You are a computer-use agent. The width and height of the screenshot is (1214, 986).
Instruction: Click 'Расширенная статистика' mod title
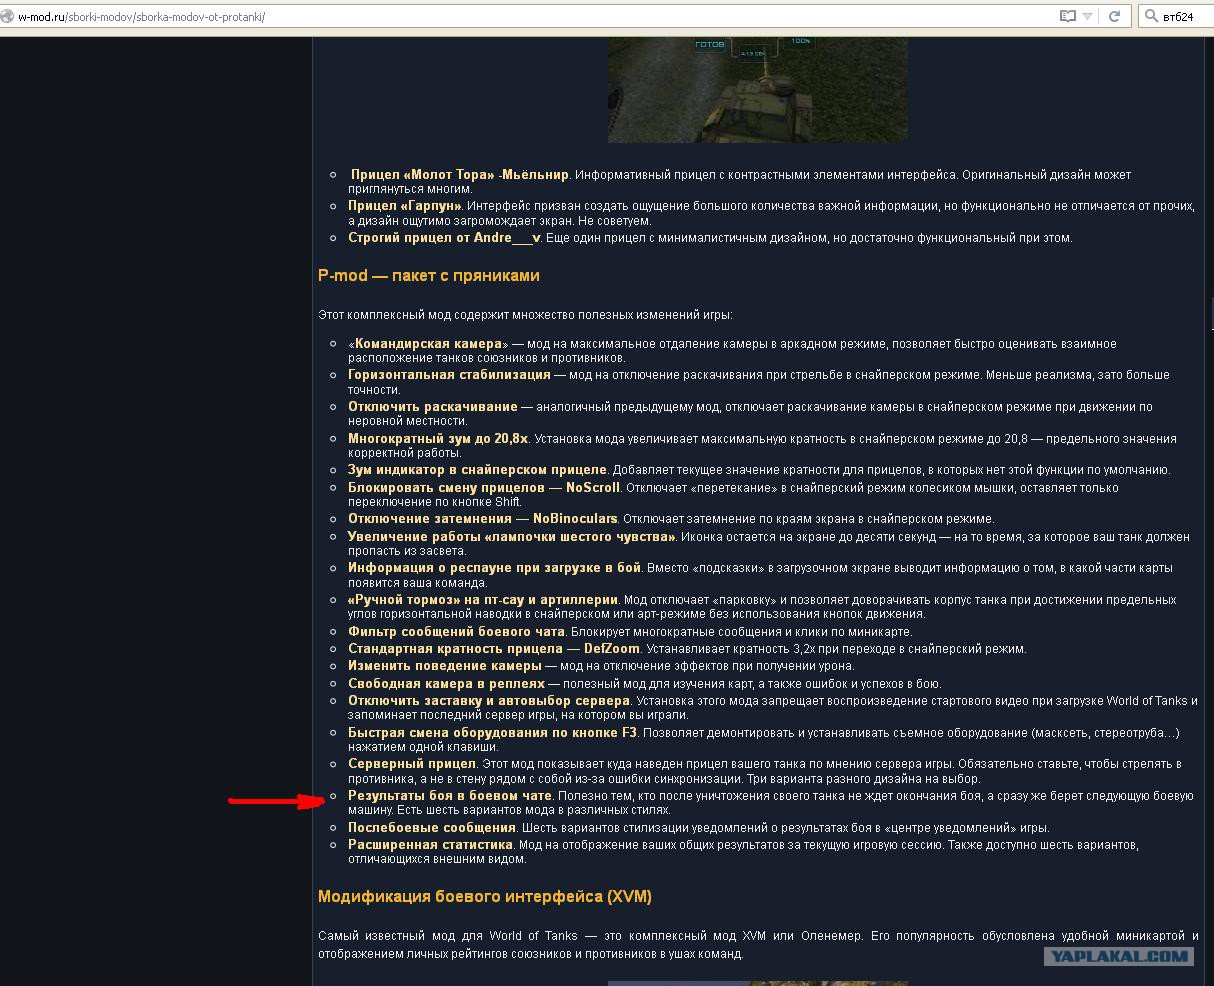430,845
